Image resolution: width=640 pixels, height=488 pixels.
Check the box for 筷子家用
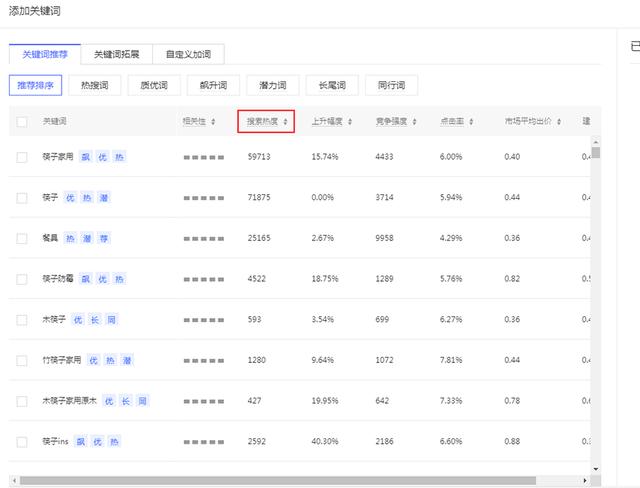point(22,157)
